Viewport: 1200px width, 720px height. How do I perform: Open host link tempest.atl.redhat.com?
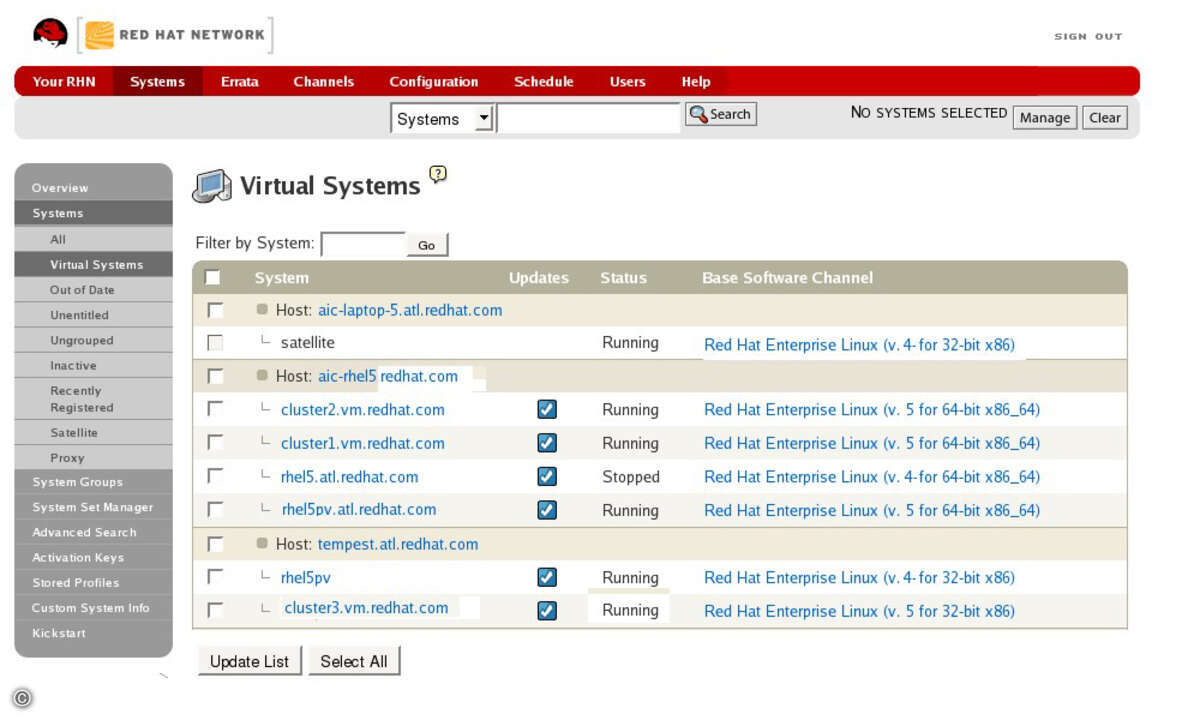click(x=398, y=544)
